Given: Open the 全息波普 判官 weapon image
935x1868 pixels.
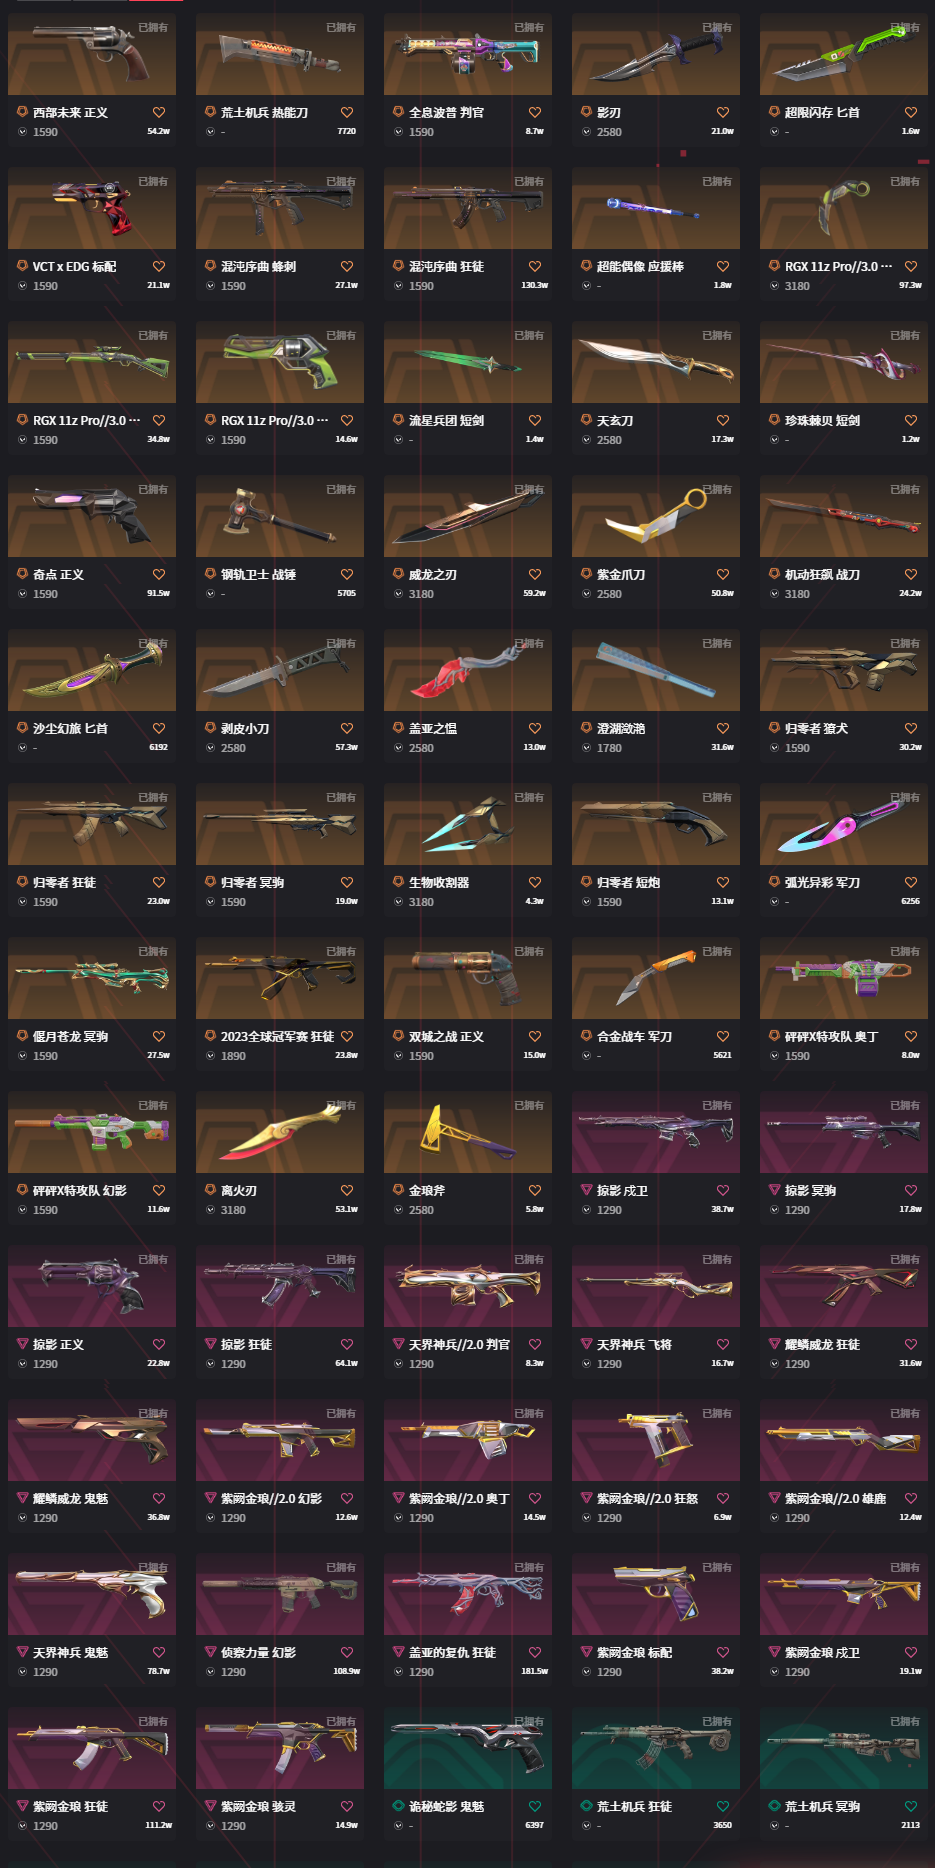Looking at the screenshot, I should 468,54.
